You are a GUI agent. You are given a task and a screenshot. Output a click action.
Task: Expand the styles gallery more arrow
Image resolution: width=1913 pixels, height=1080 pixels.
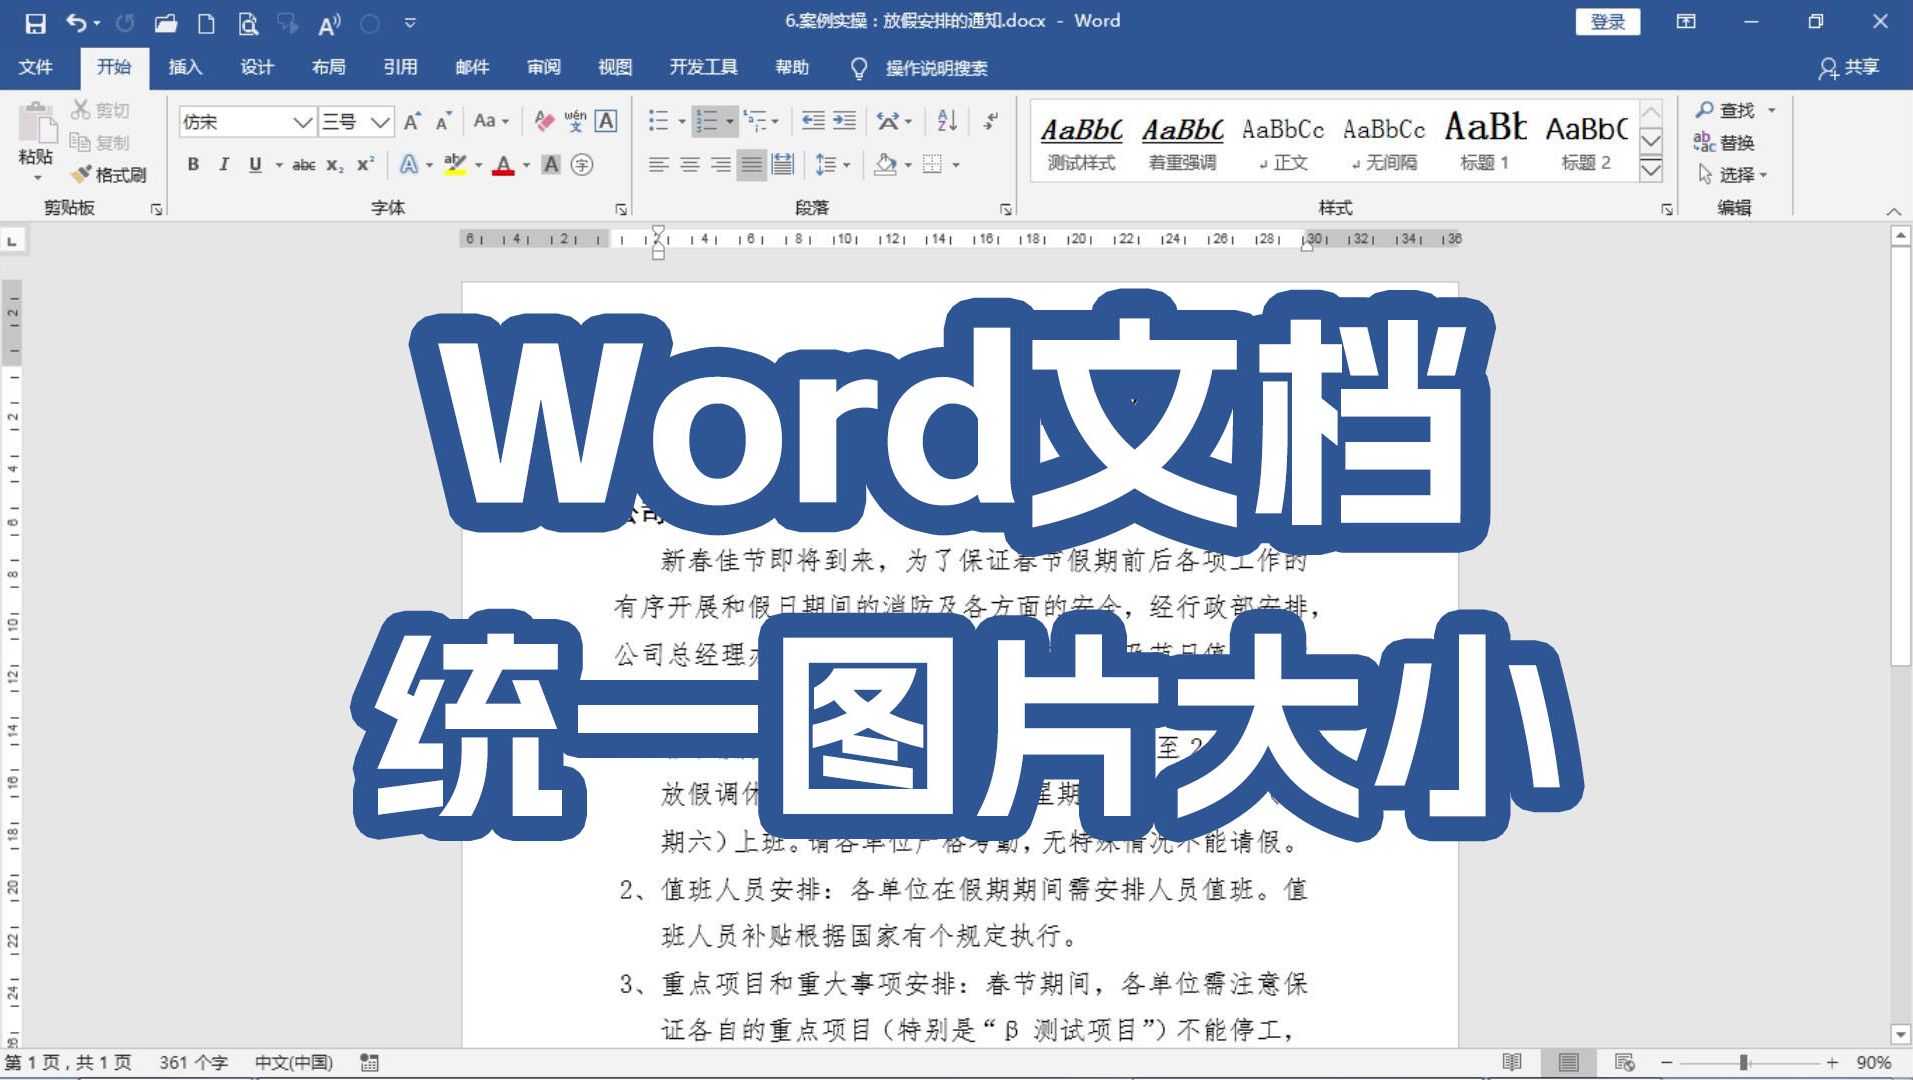click(1651, 171)
